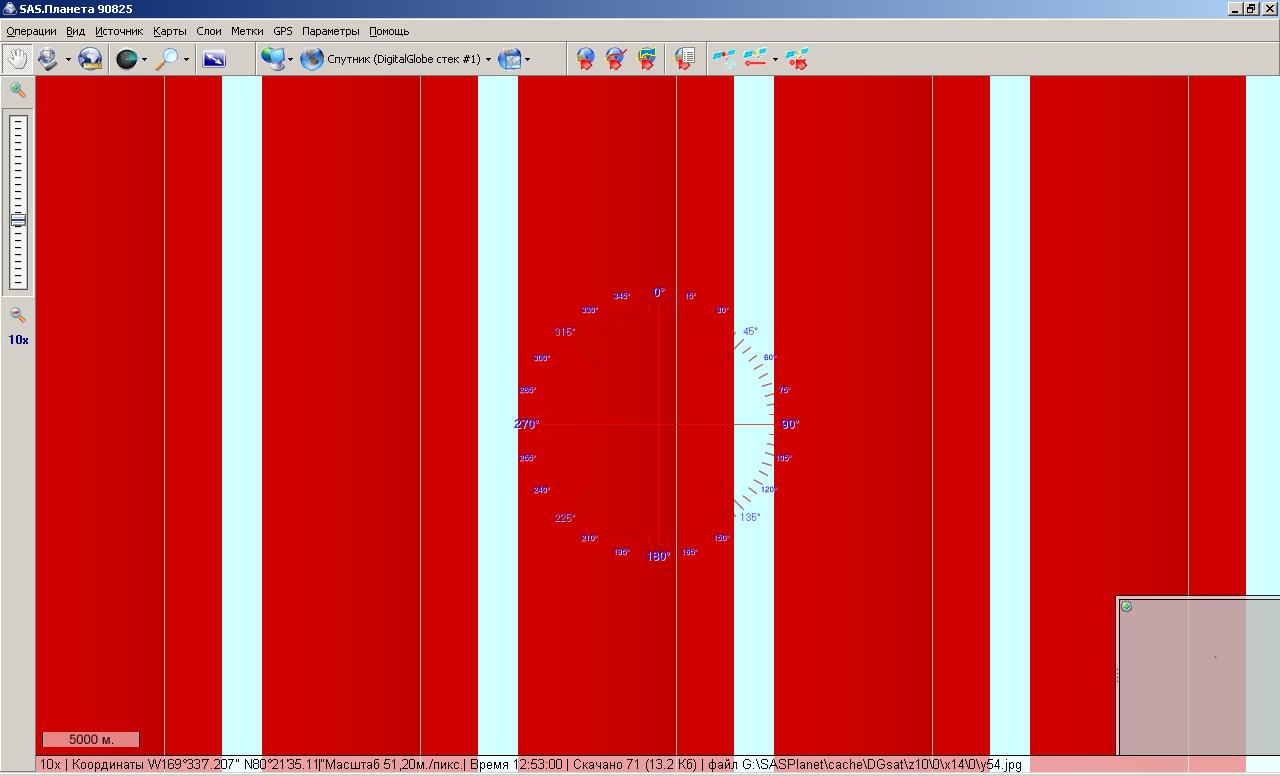Open the placemark manager list icon
The image size is (1280, 776).
click(x=684, y=59)
